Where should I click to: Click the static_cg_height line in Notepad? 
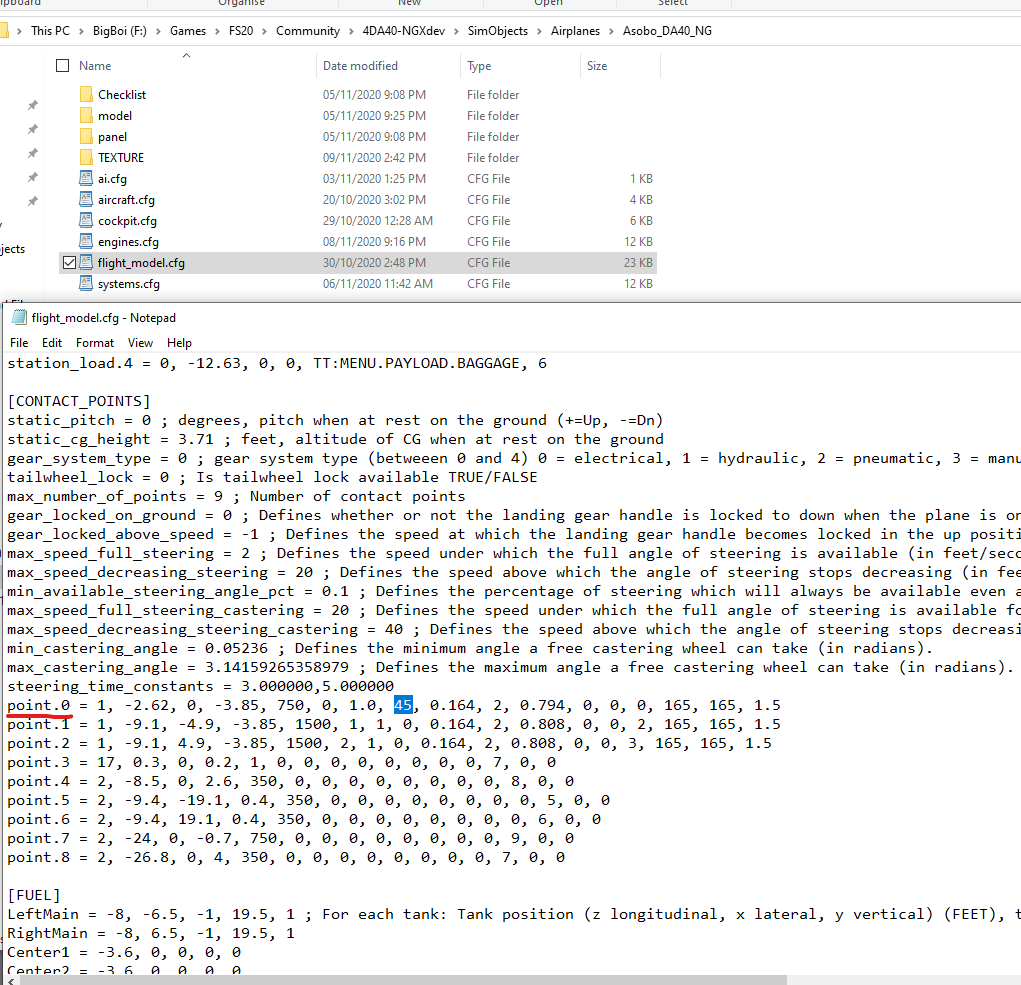[335, 439]
